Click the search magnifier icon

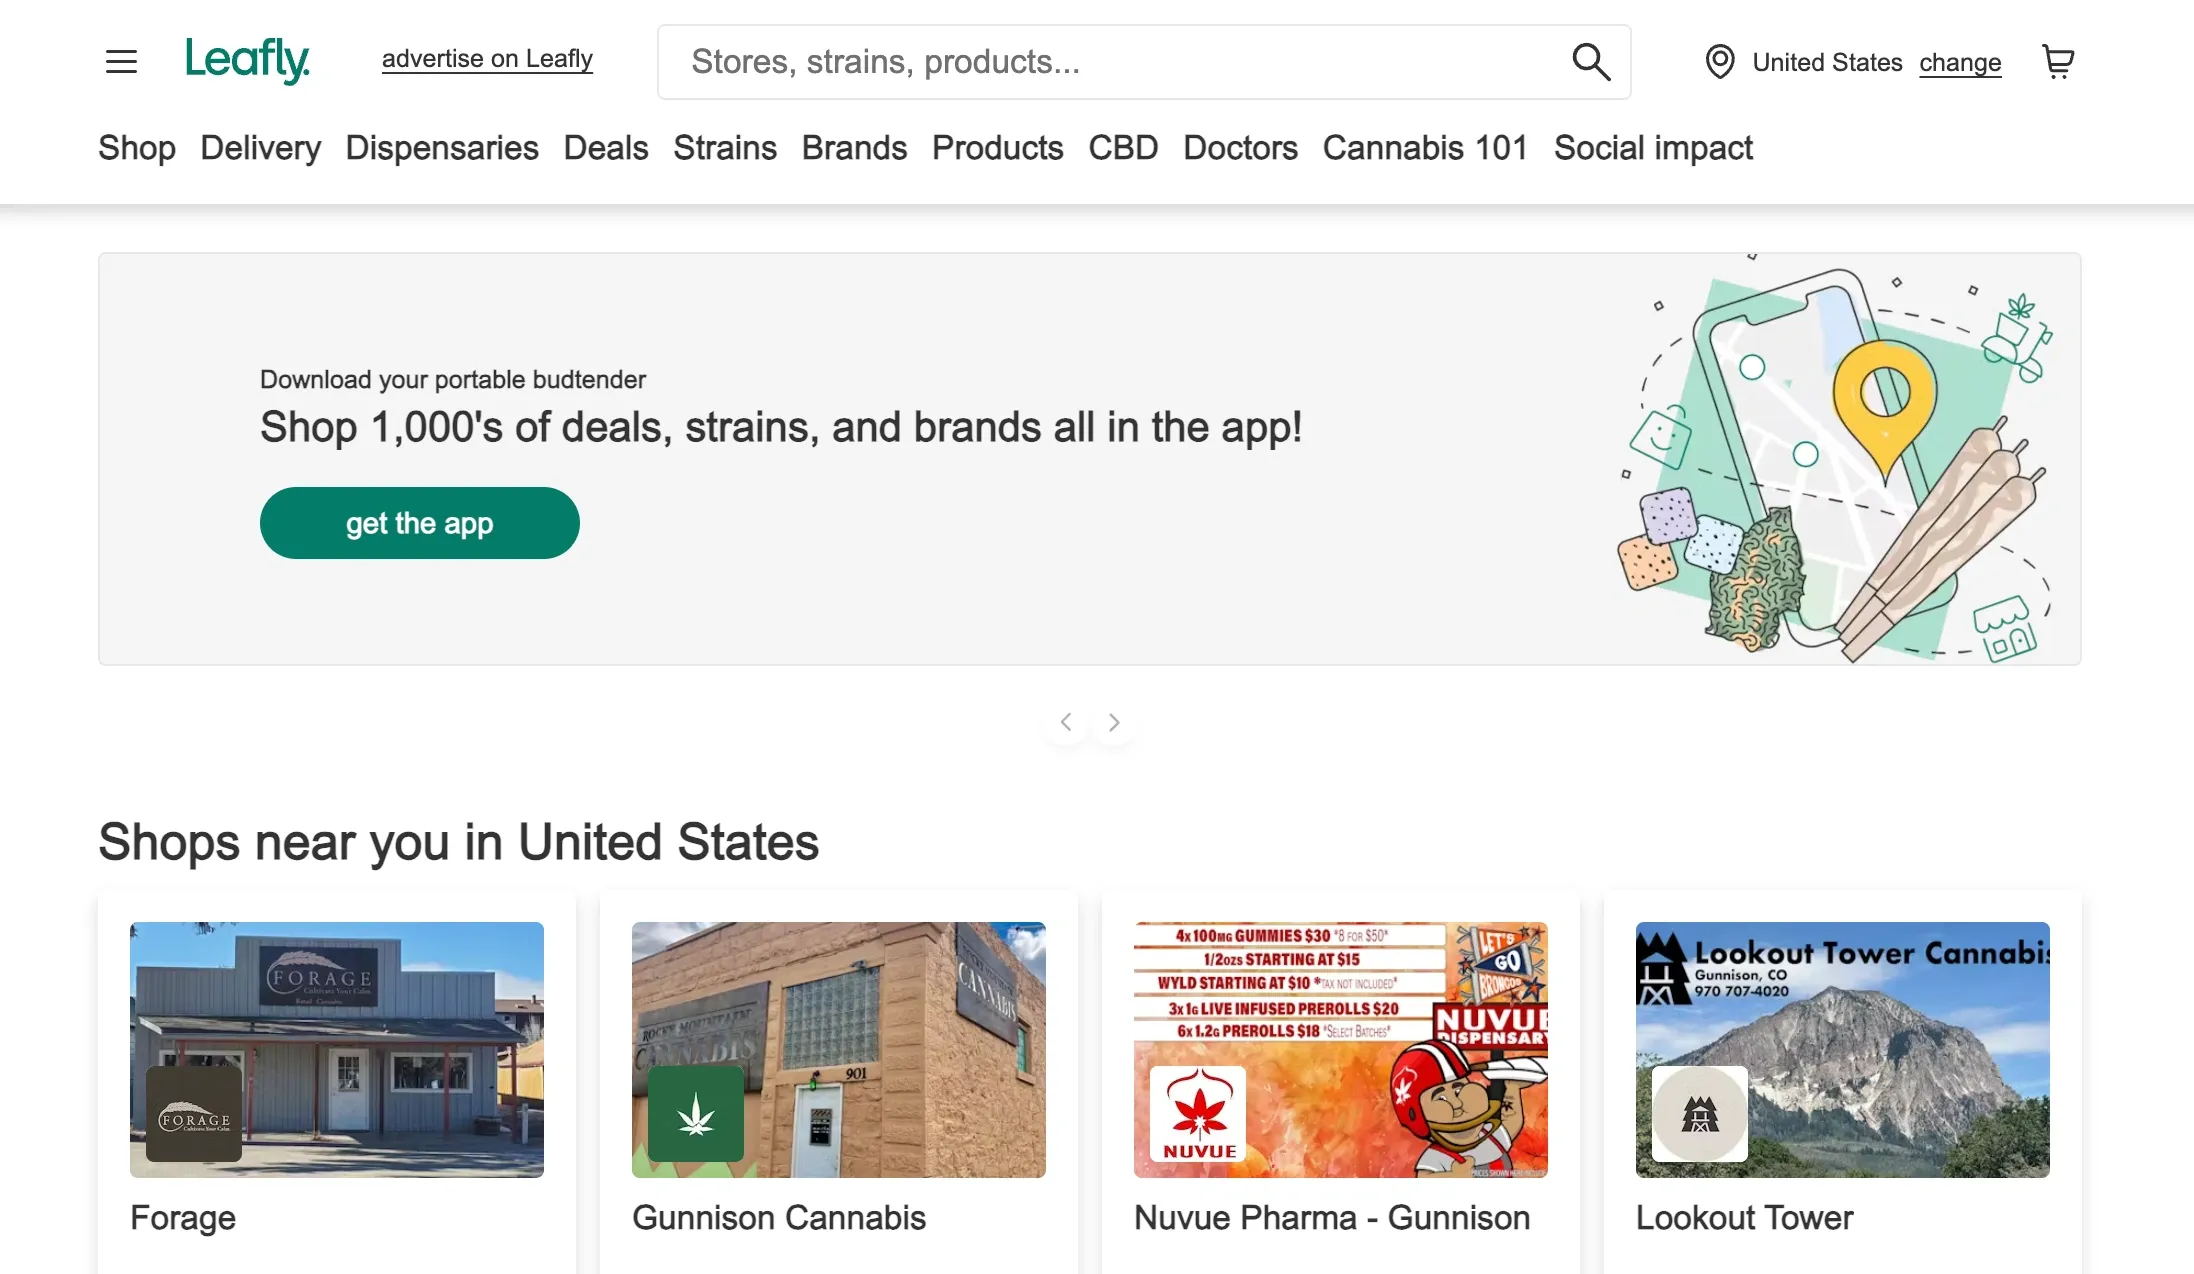coord(1590,62)
